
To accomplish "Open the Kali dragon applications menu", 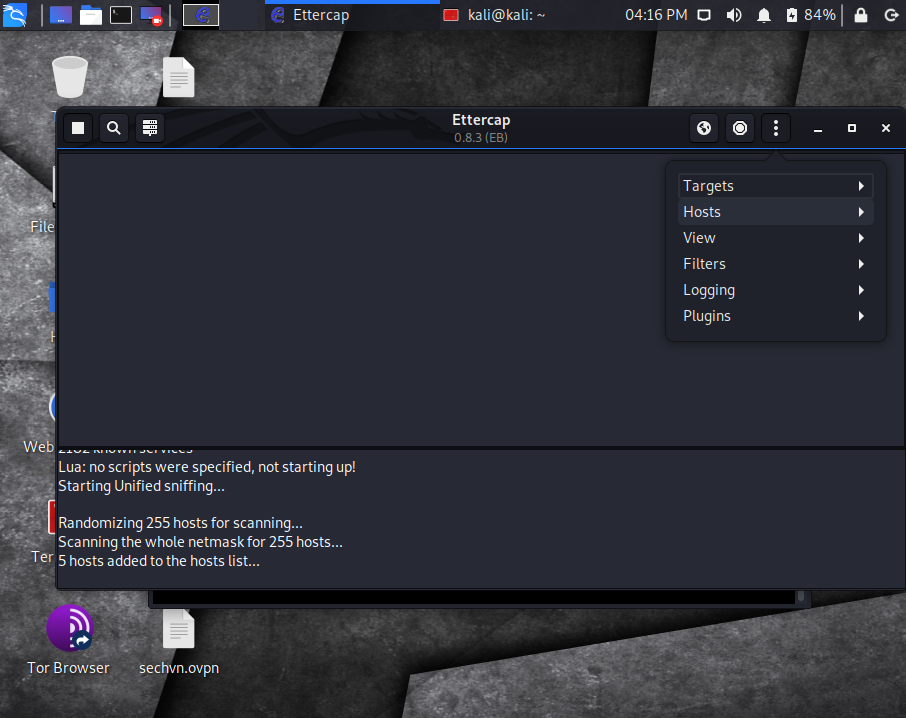I will [15, 15].
